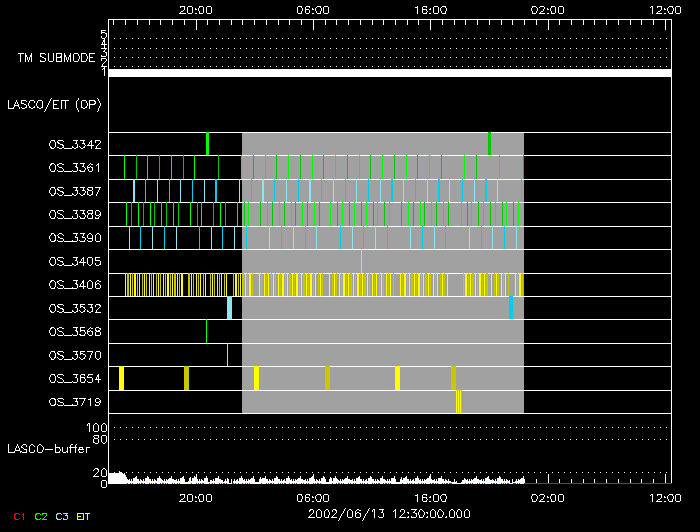Select the OS_3389 row label

click(x=74, y=215)
